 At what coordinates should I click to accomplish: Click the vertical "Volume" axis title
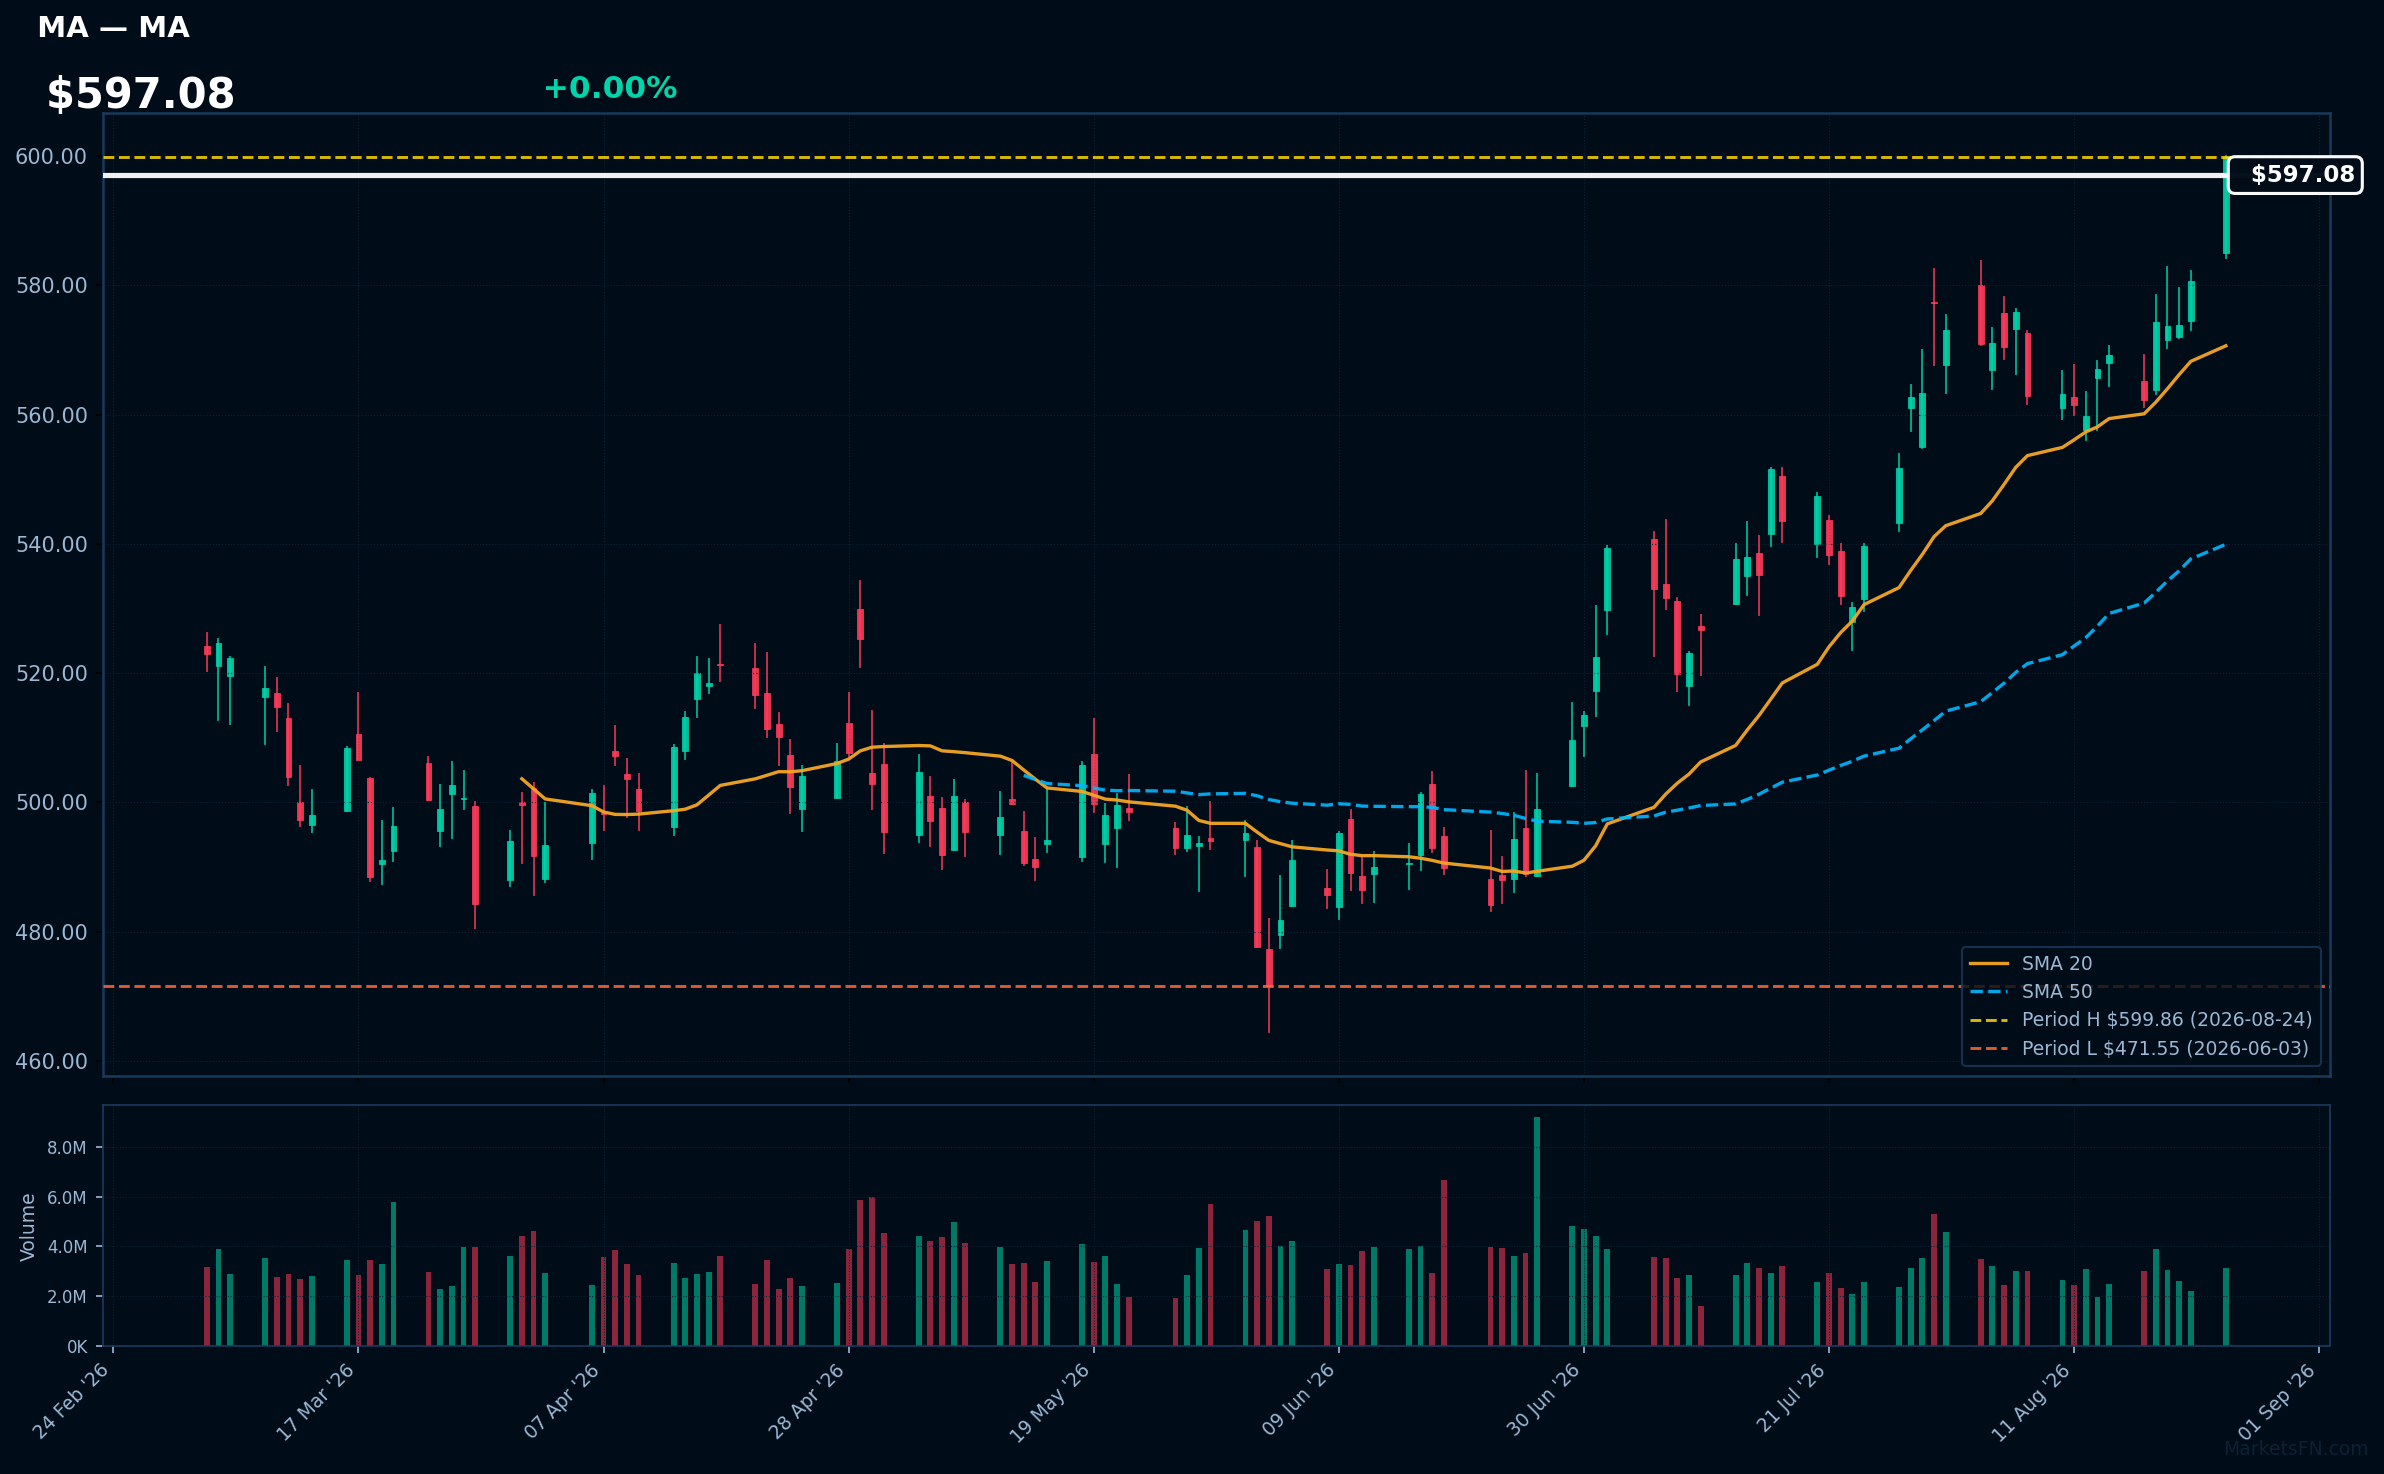pyautogui.click(x=28, y=1227)
